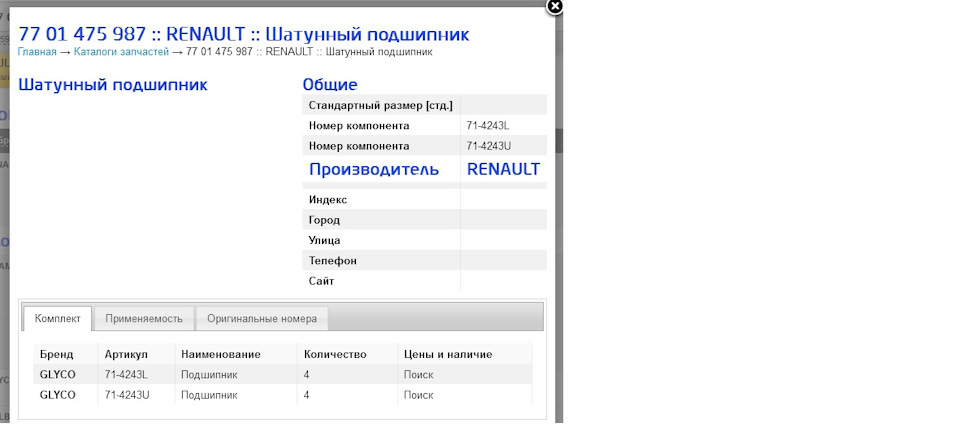The height and width of the screenshot is (441, 960).
Task: Click Поиск link for article 71-4243L
Action: point(419,375)
